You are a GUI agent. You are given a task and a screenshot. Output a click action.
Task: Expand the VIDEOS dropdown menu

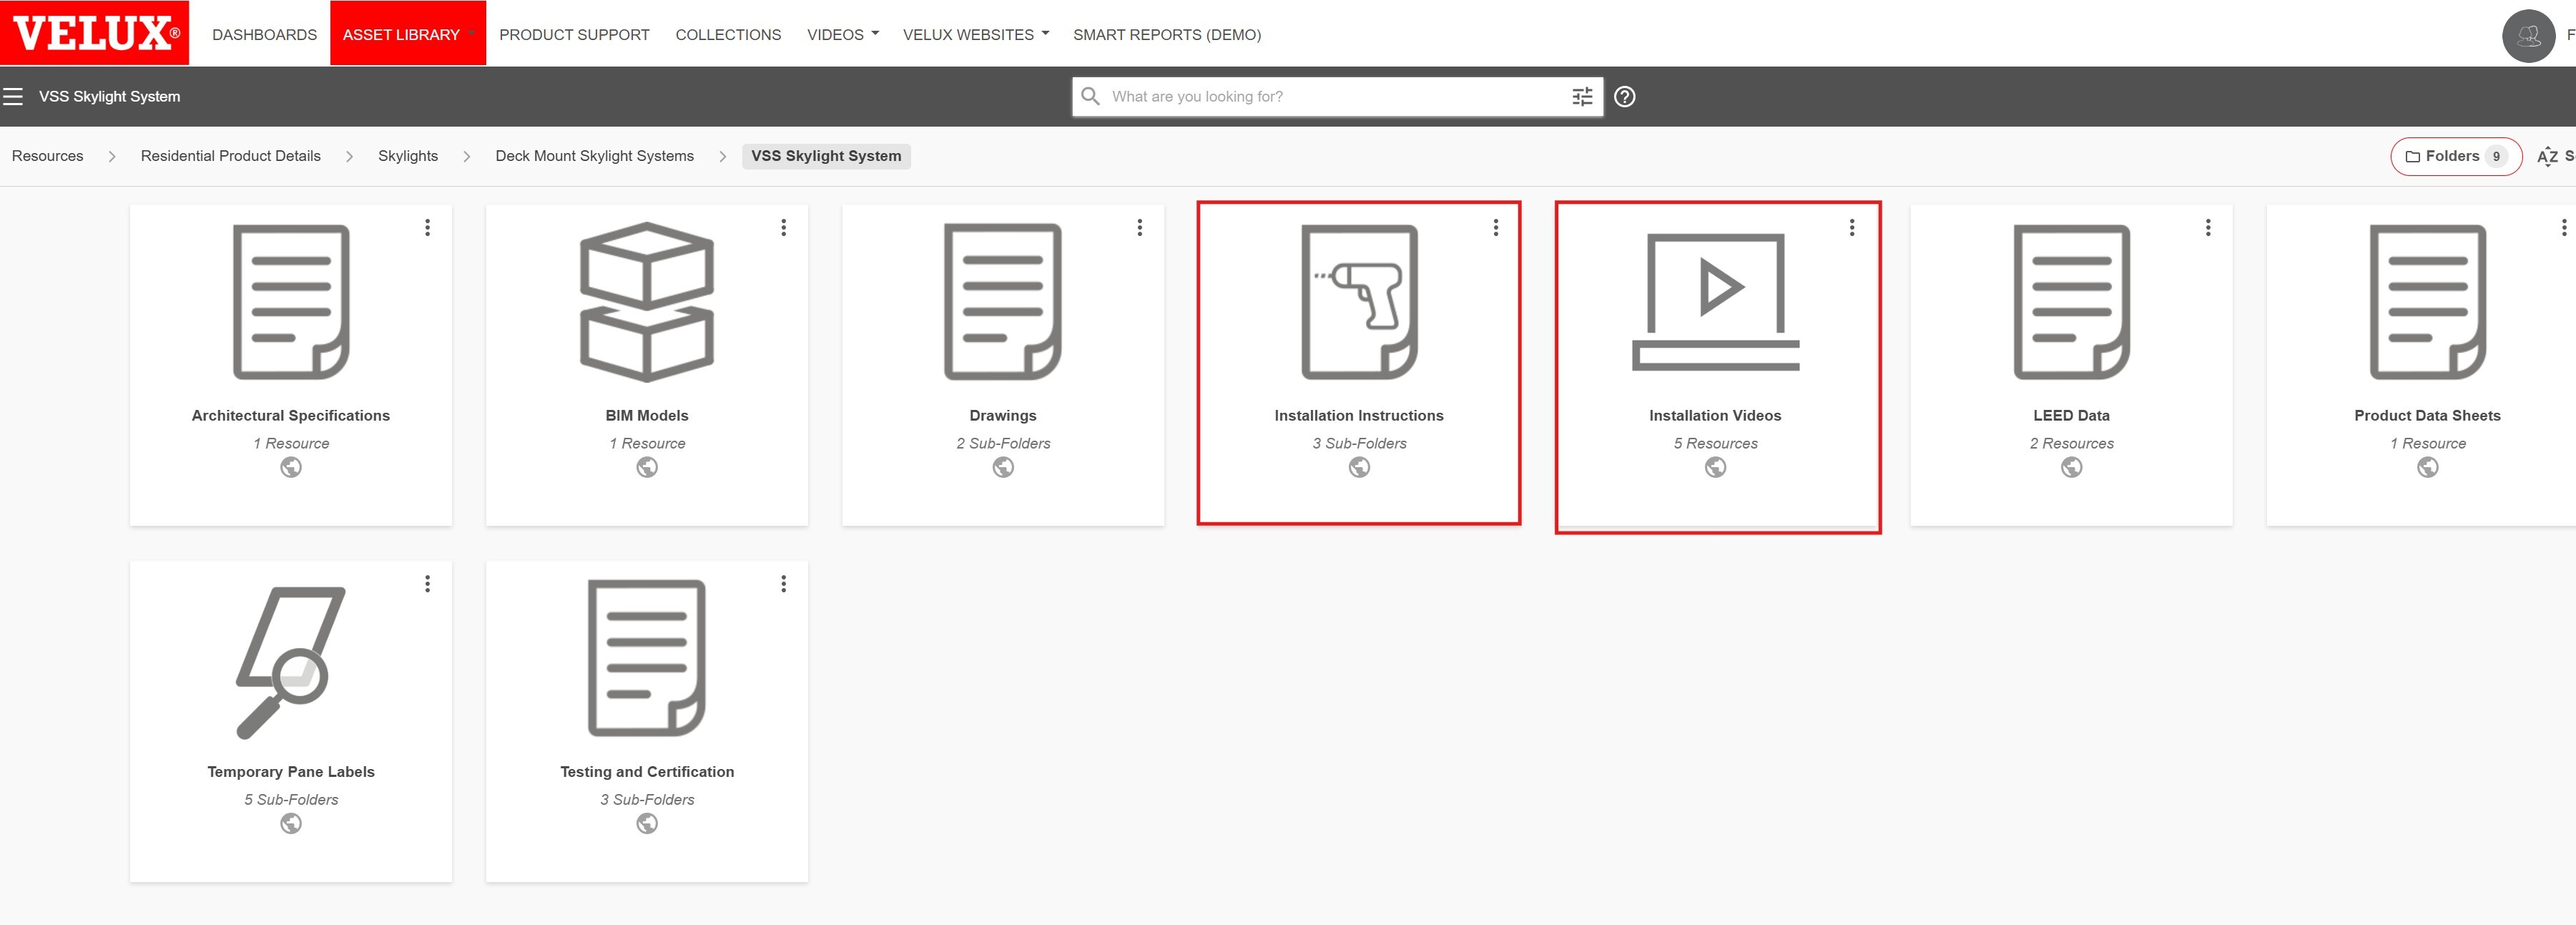click(x=843, y=34)
